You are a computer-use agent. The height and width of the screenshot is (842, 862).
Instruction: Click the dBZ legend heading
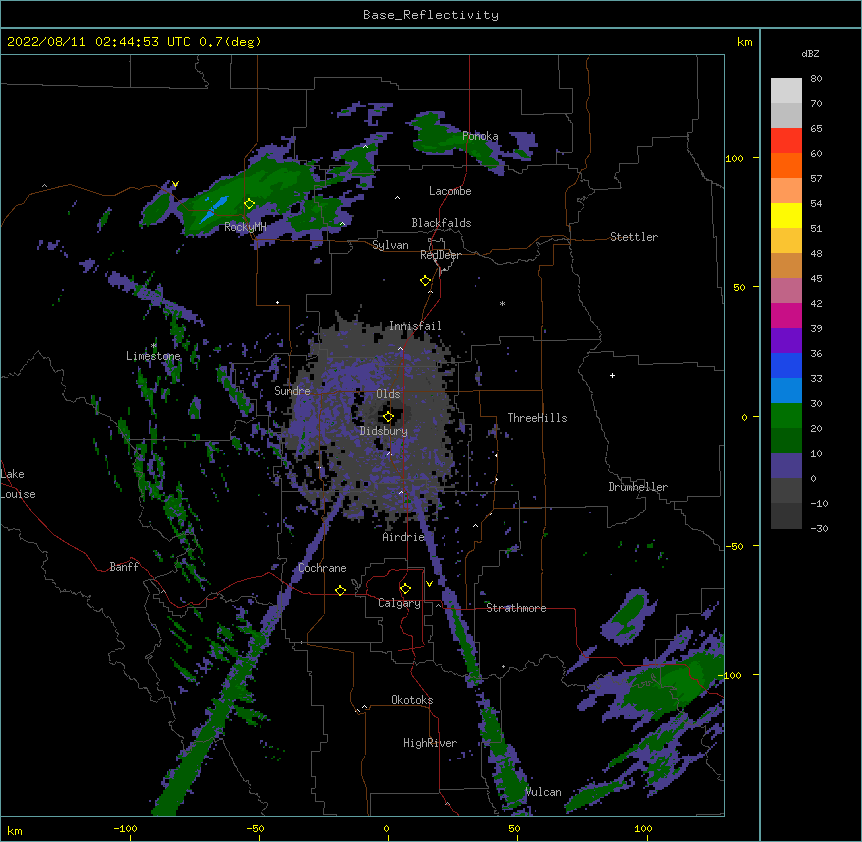(810, 53)
